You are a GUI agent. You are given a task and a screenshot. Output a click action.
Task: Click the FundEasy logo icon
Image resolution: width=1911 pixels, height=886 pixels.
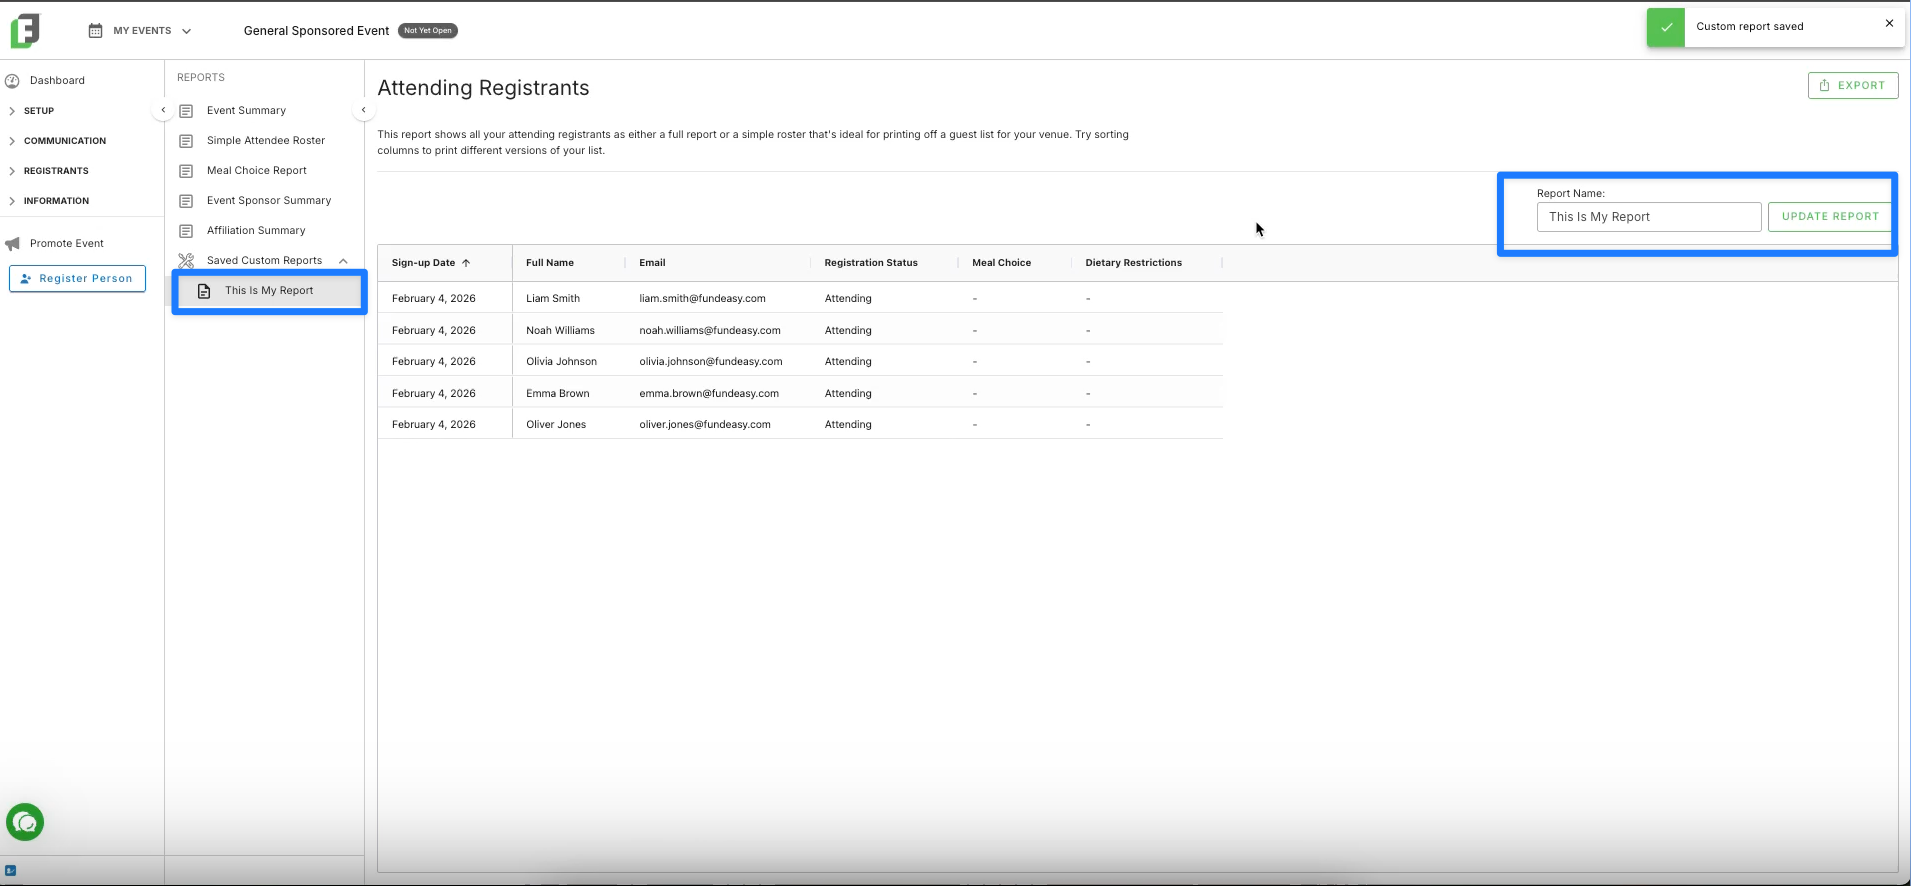[x=25, y=31]
